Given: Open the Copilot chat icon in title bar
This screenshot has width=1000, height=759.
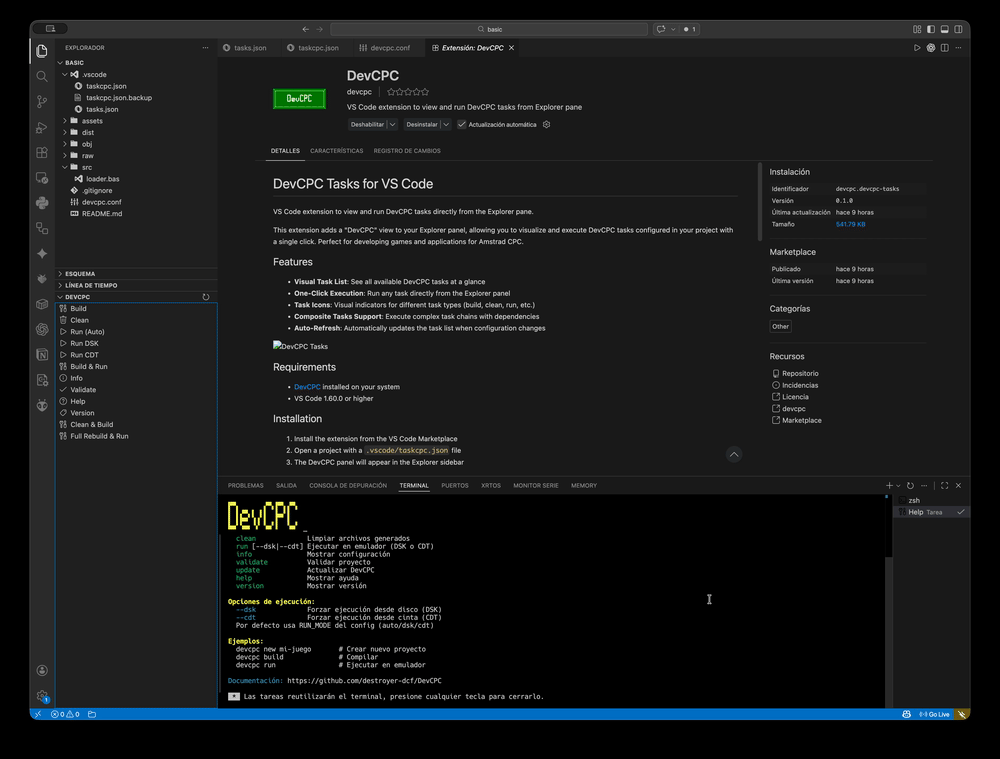Looking at the screenshot, I should [661, 29].
